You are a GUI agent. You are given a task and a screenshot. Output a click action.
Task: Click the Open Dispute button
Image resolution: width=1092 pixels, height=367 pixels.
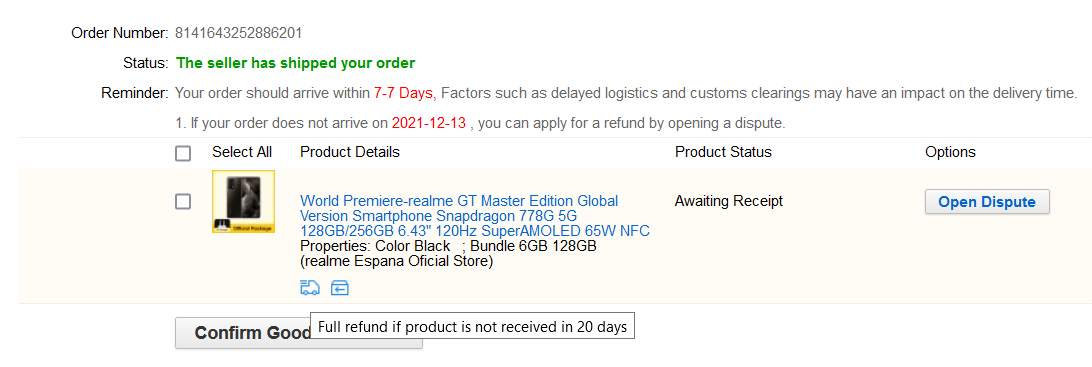pos(987,202)
